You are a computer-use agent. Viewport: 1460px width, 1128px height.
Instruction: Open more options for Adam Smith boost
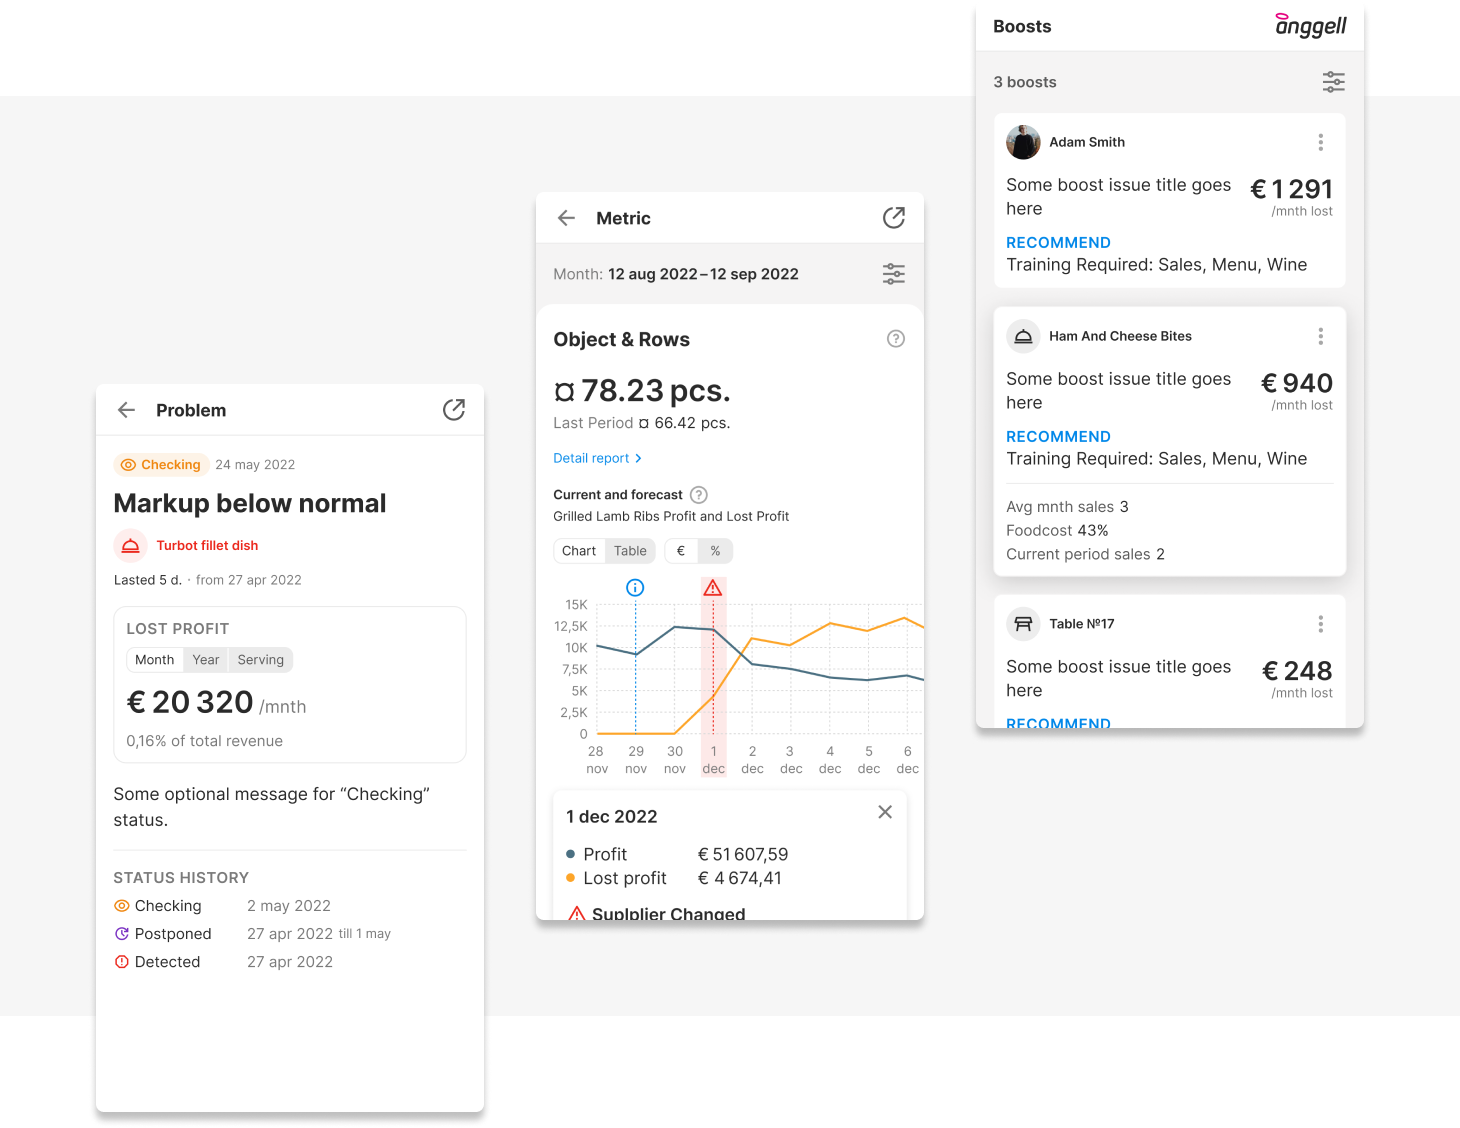(1321, 142)
